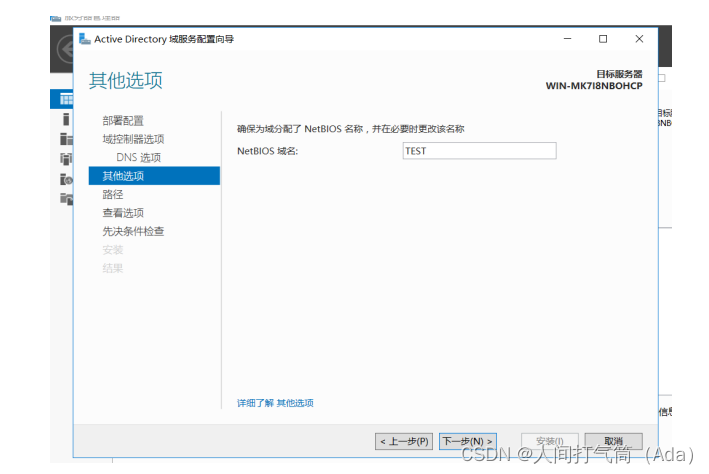
Task: Maximize the Active Directory wizard window
Action: pyautogui.click(x=603, y=39)
